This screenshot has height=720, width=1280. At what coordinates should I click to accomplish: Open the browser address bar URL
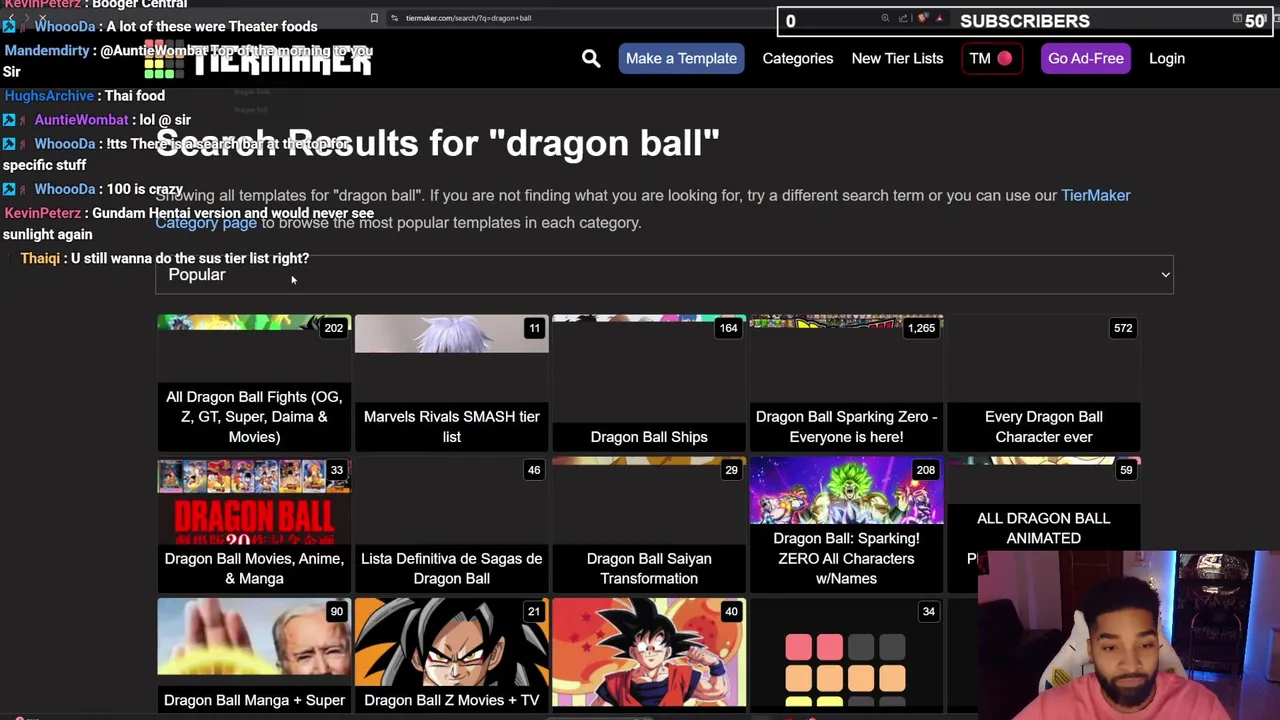tap(468, 18)
